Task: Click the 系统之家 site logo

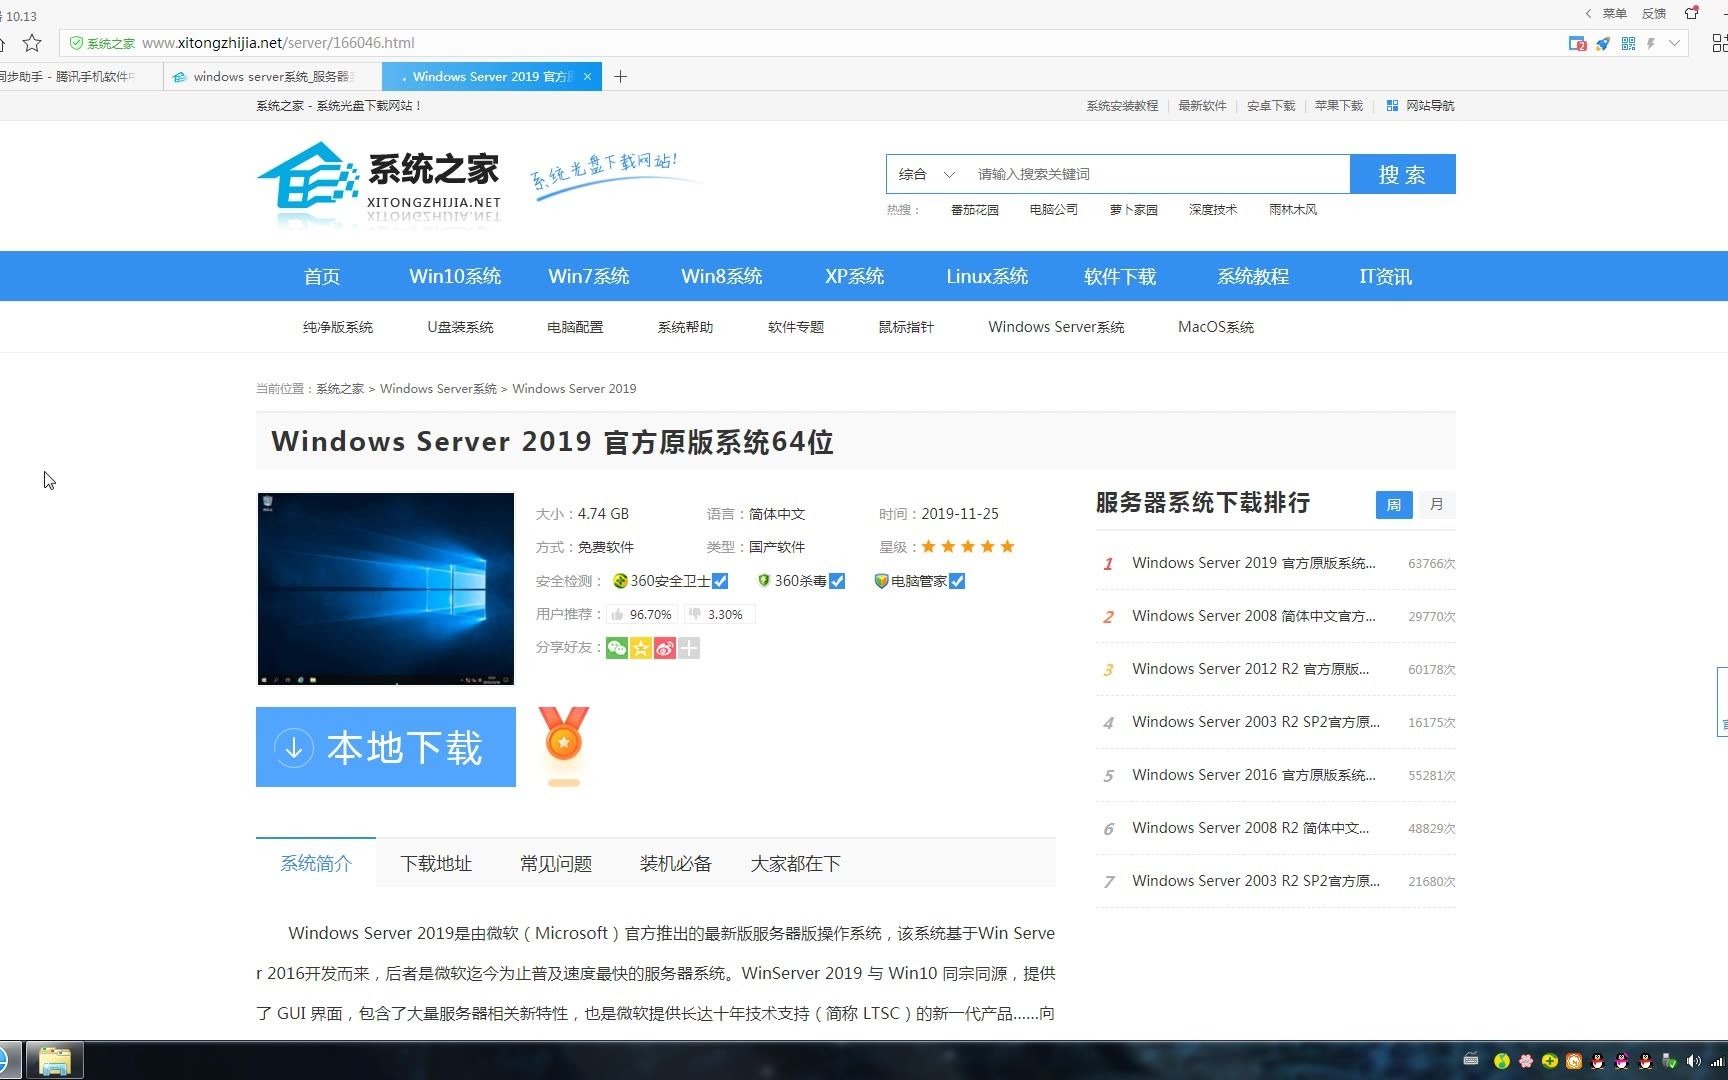Action: point(379,181)
